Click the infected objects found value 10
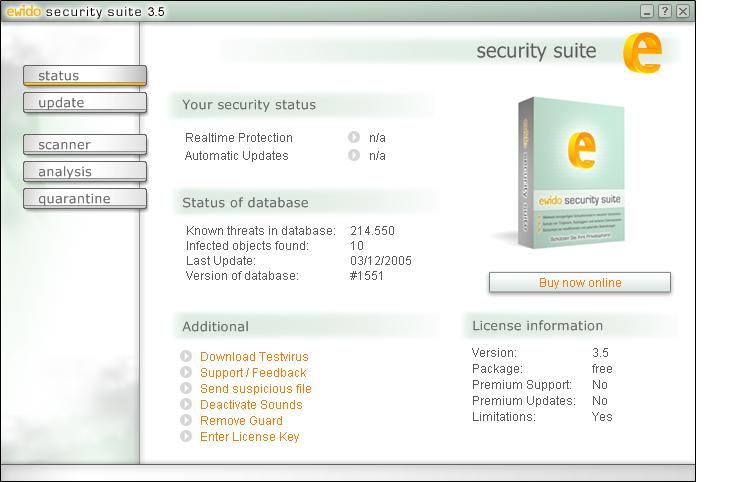This screenshot has height=482, width=736. click(x=357, y=245)
